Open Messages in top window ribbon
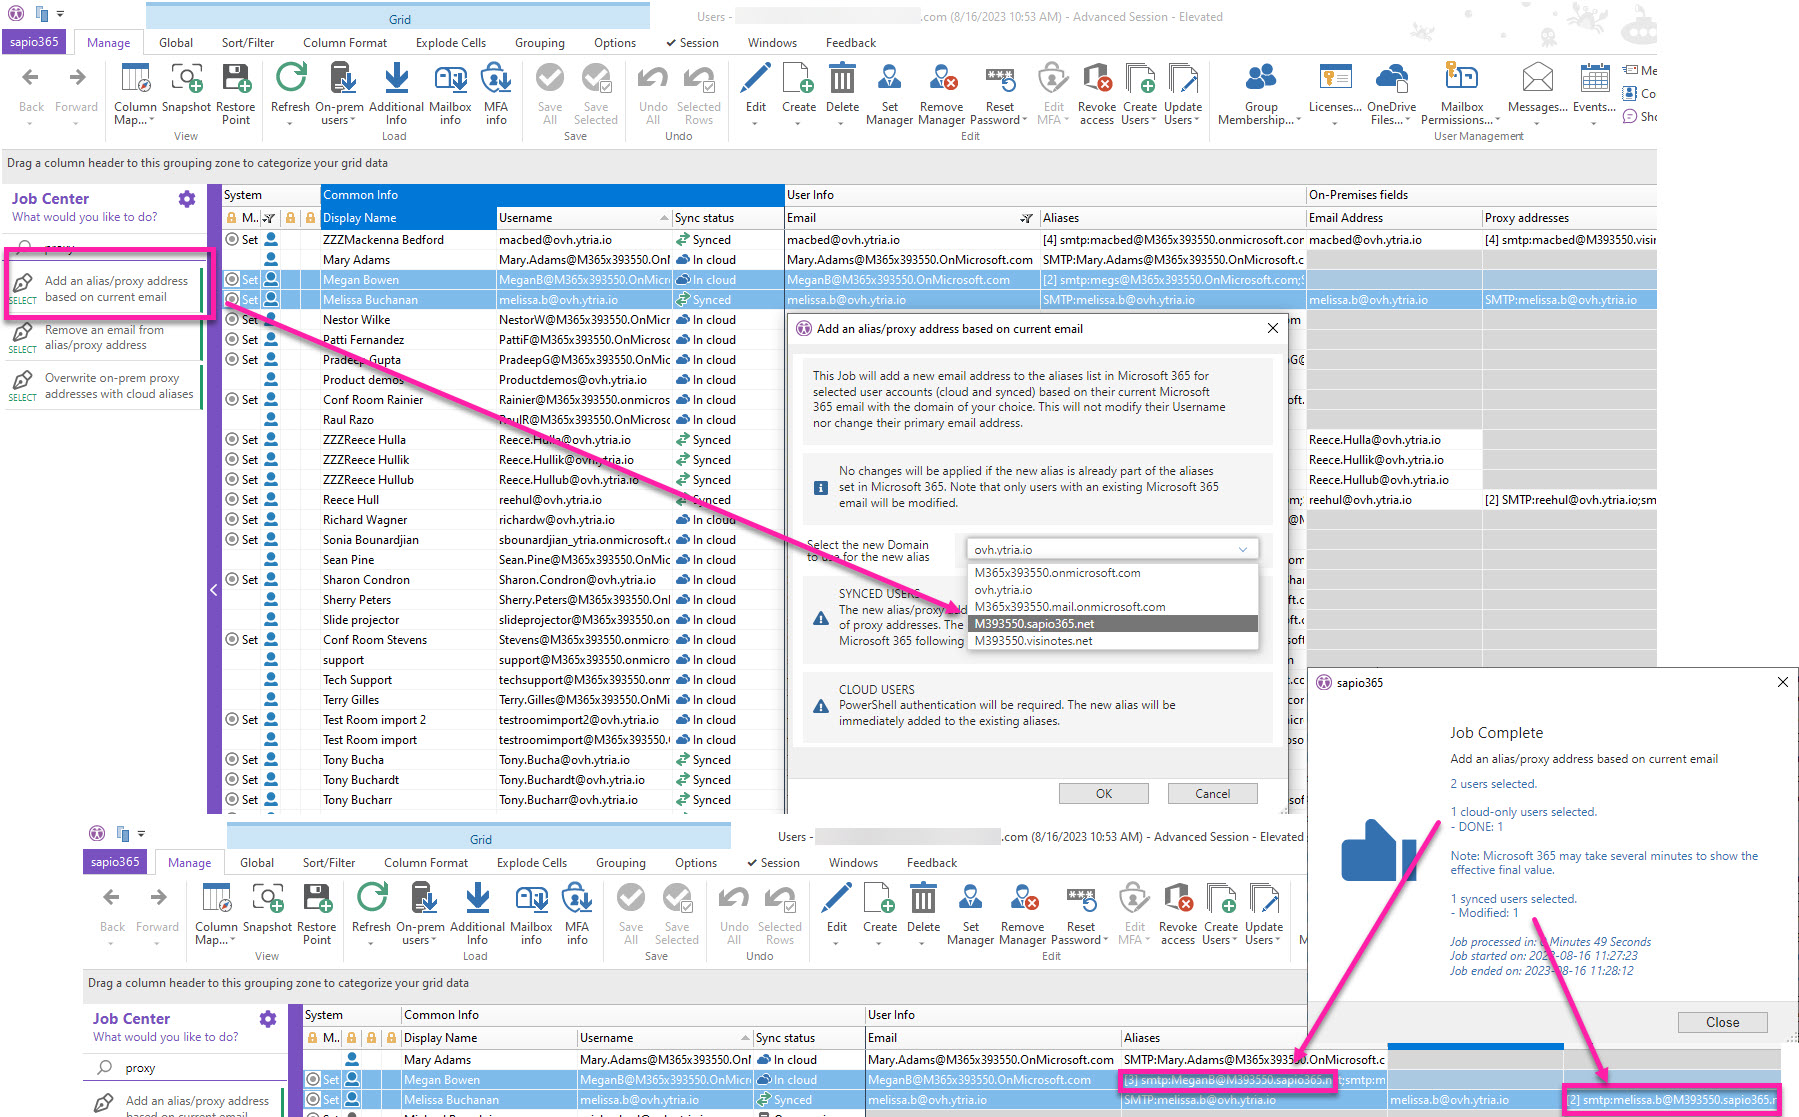This screenshot has width=1799, height=1117. 1538,88
